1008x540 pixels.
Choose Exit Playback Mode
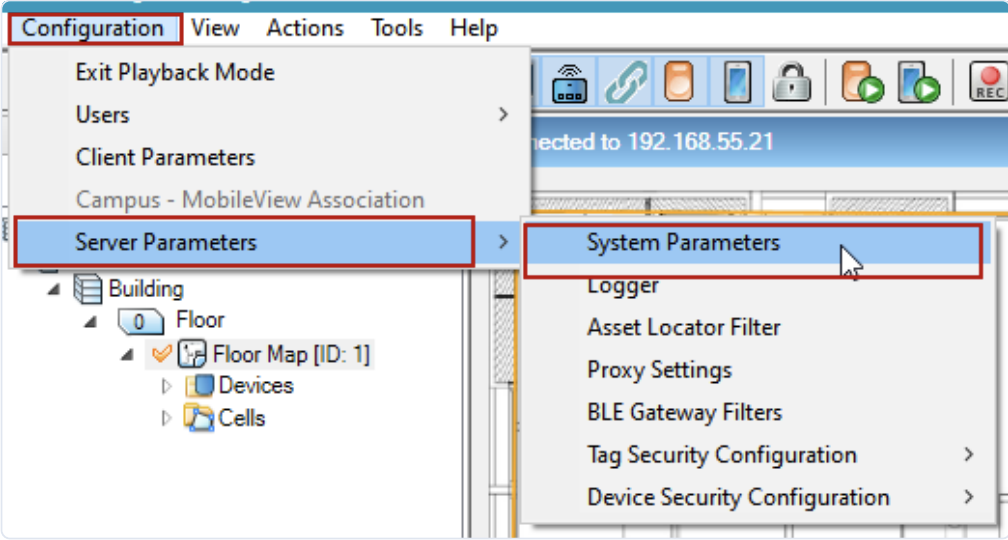[x=175, y=73]
